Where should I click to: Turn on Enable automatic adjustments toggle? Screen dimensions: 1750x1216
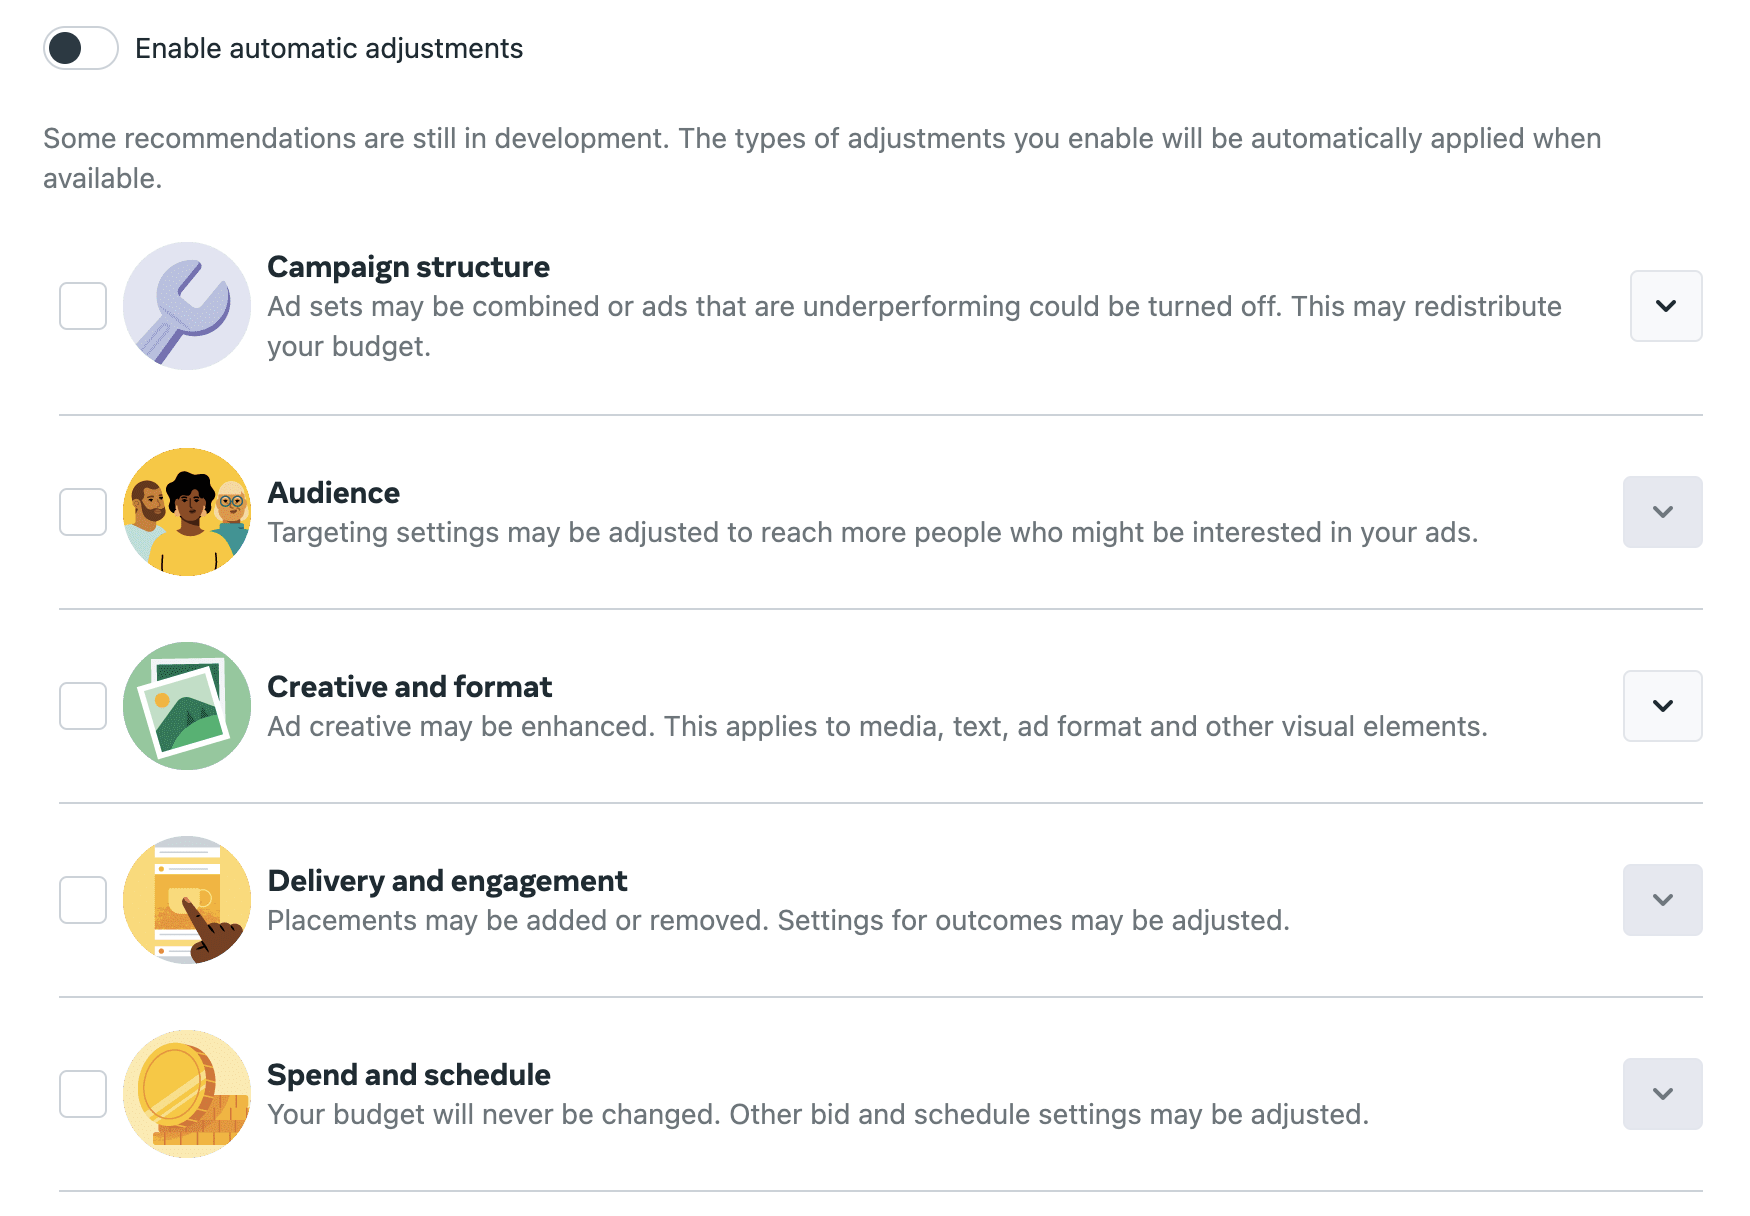click(x=81, y=48)
